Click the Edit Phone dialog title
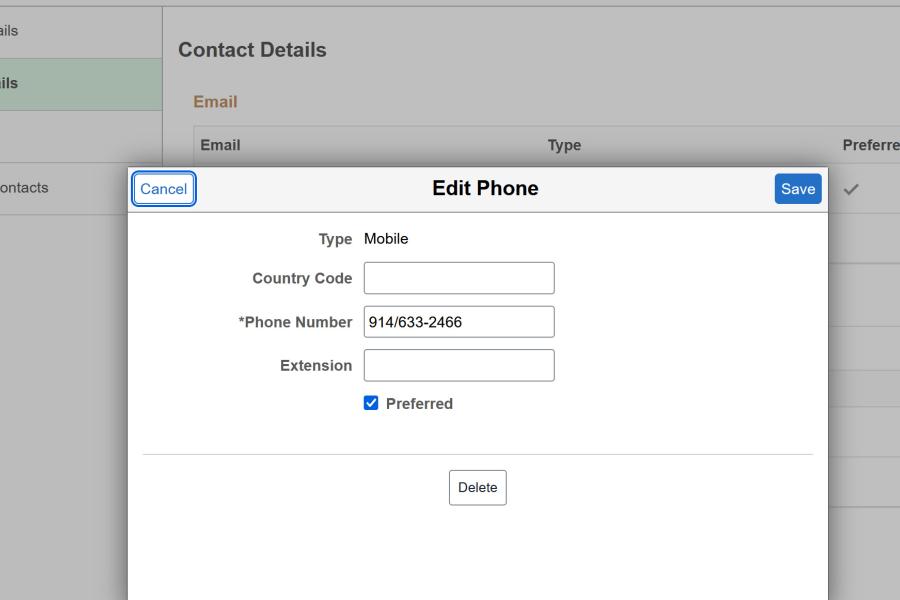Image resolution: width=900 pixels, height=600 pixels. (484, 188)
